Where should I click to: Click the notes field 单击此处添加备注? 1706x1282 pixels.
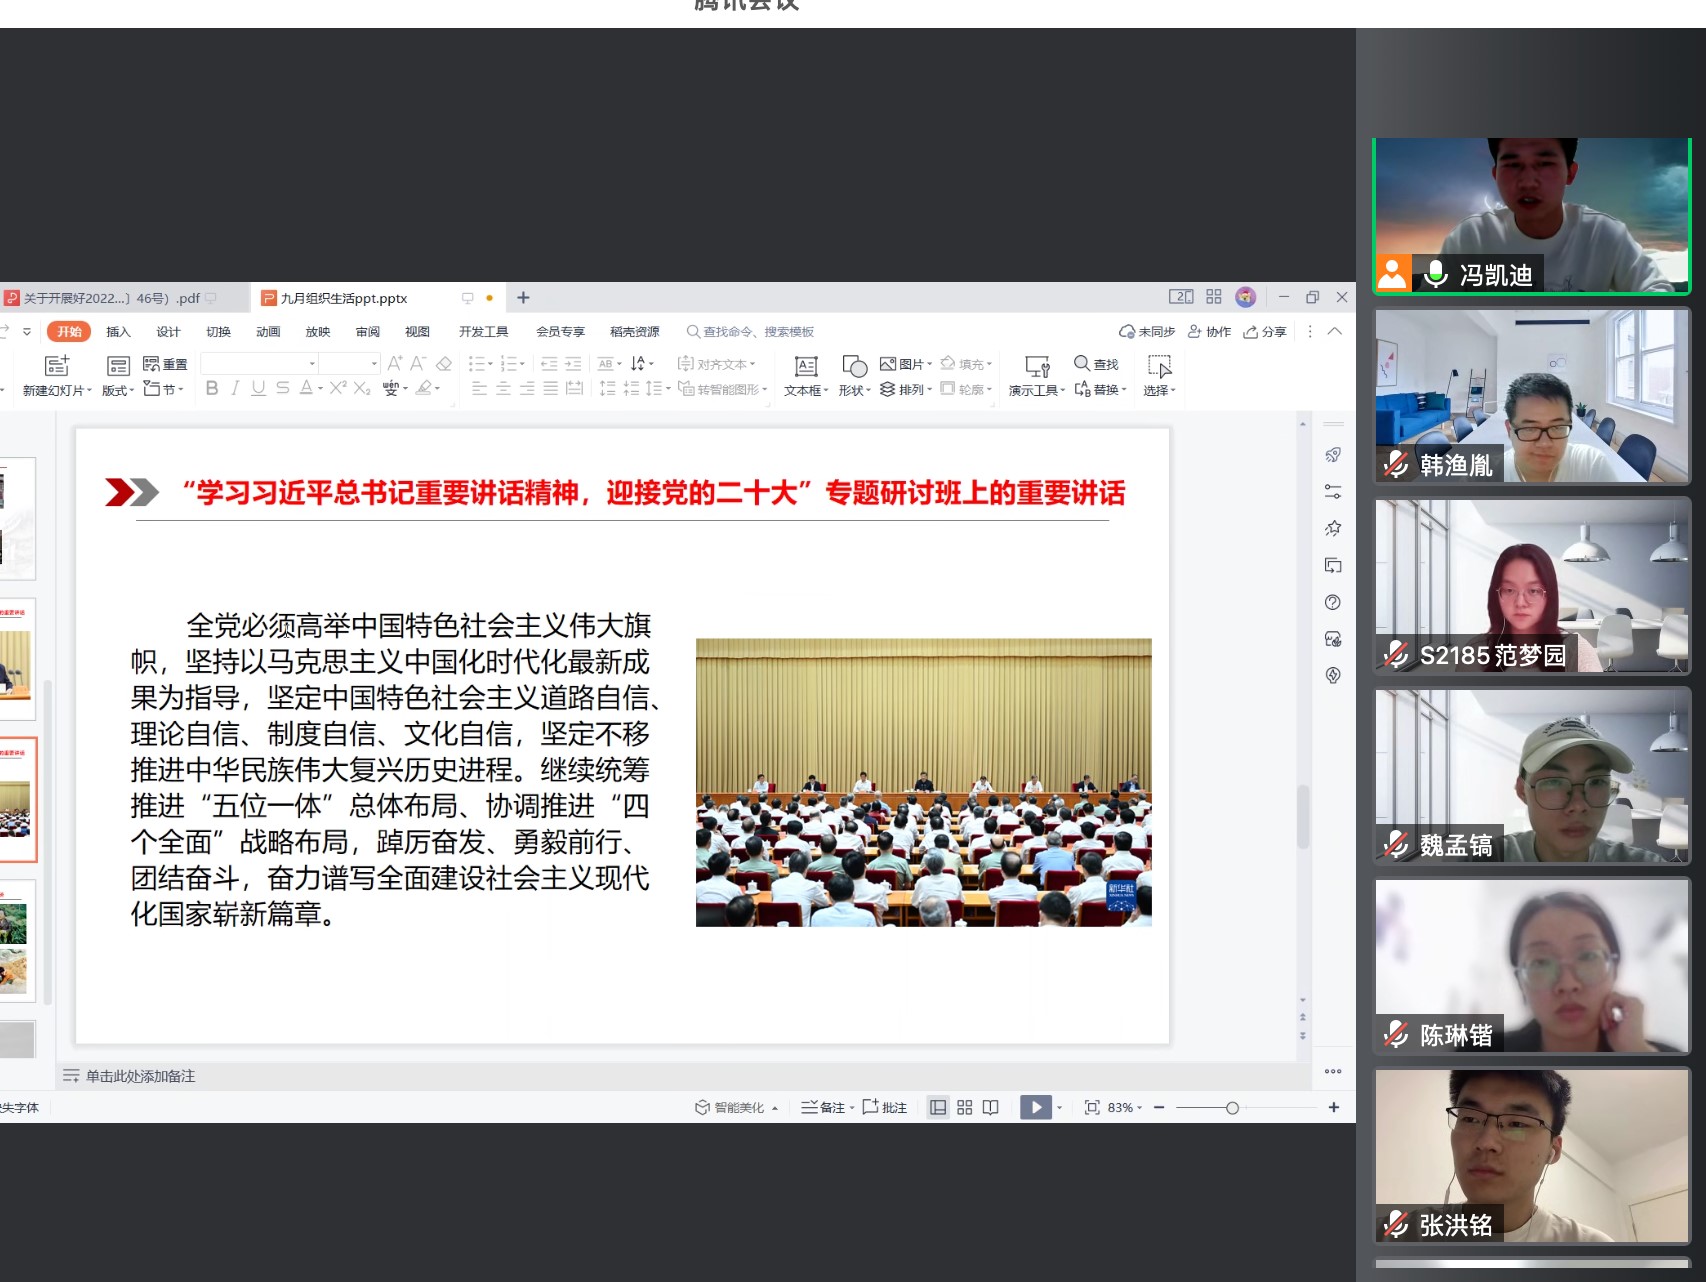(x=140, y=1076)
